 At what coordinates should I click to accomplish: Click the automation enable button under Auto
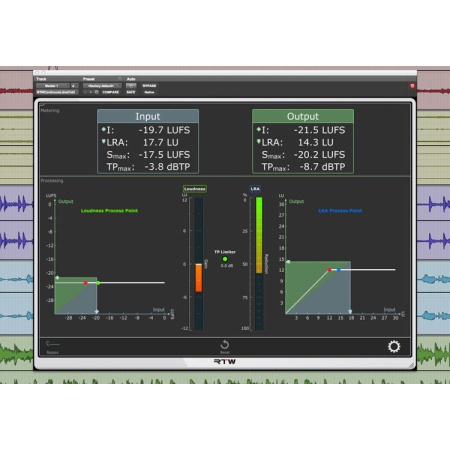(131, 86)
